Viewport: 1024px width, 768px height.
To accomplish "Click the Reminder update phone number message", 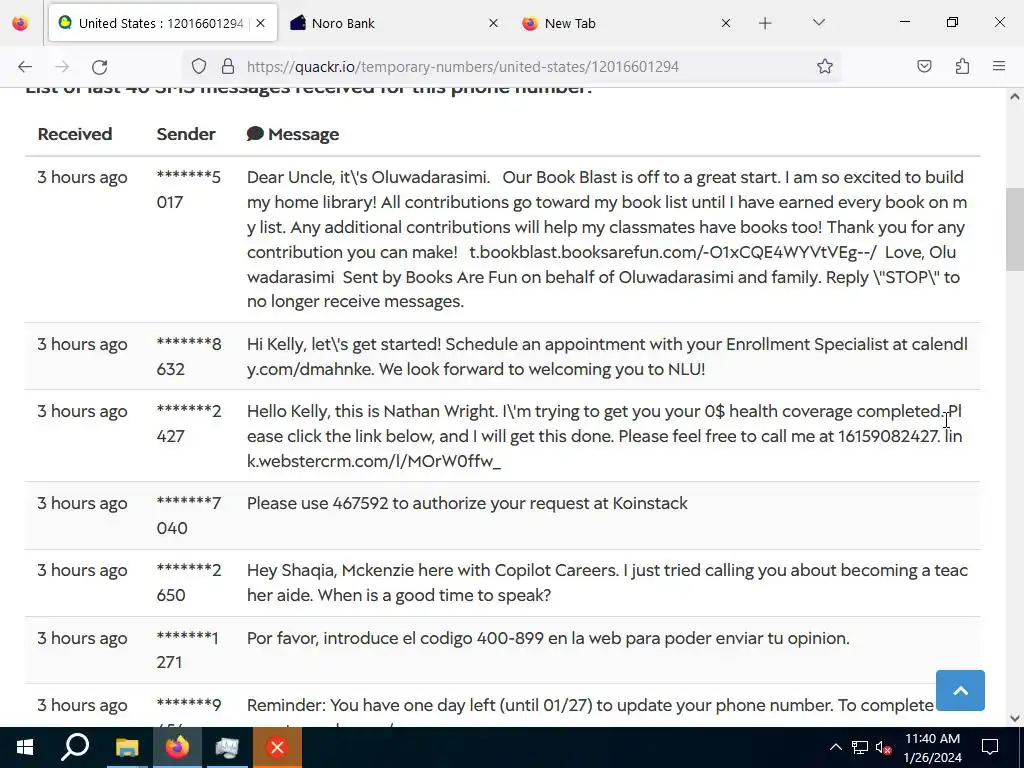I will (x=590, y=705).
